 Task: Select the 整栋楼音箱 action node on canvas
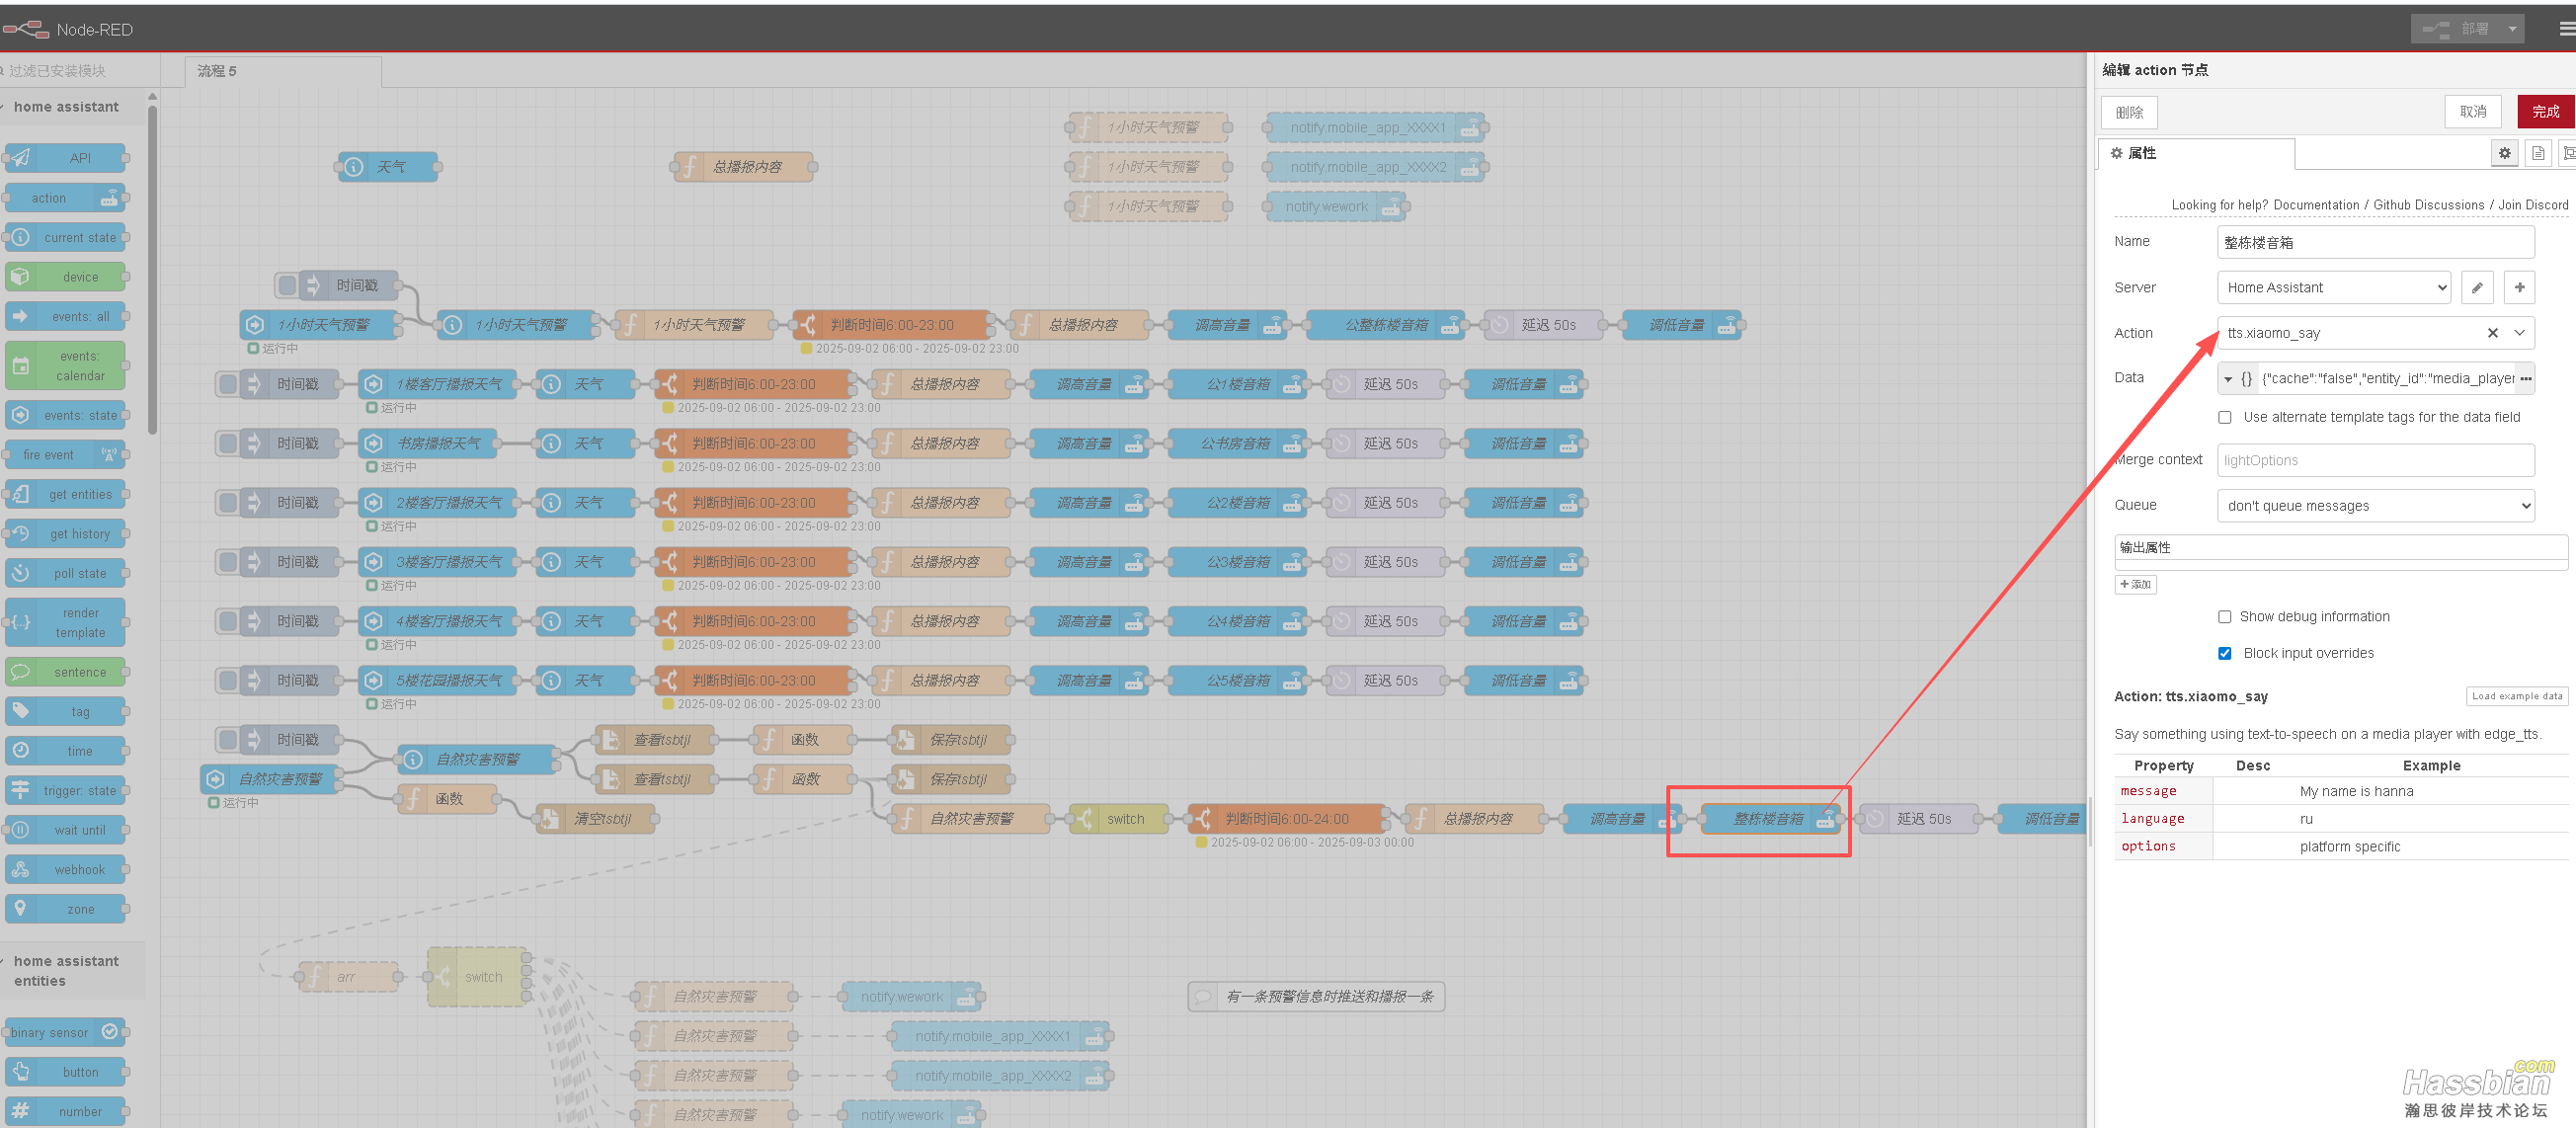1771,819
